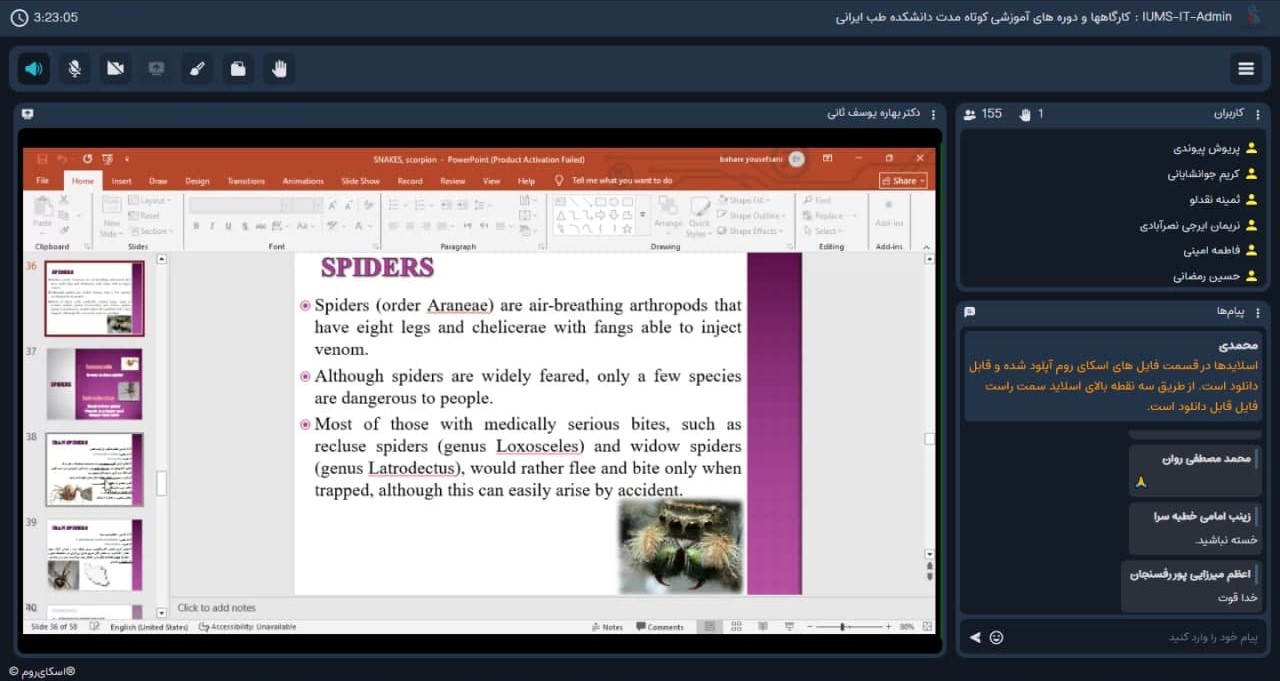This screenshot has width=1280, height=681.
Task: Open the whiteboard brush tool
Action: pyautogui.click(x=197, y=68)
